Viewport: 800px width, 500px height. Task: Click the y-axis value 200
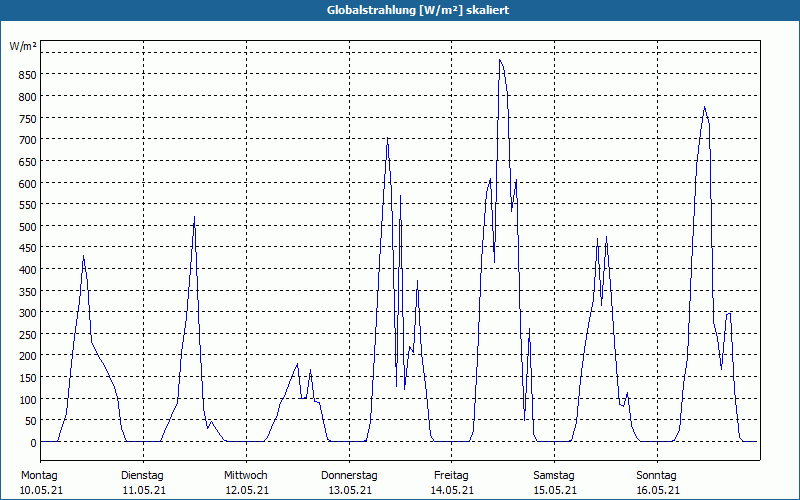[27, 356]
